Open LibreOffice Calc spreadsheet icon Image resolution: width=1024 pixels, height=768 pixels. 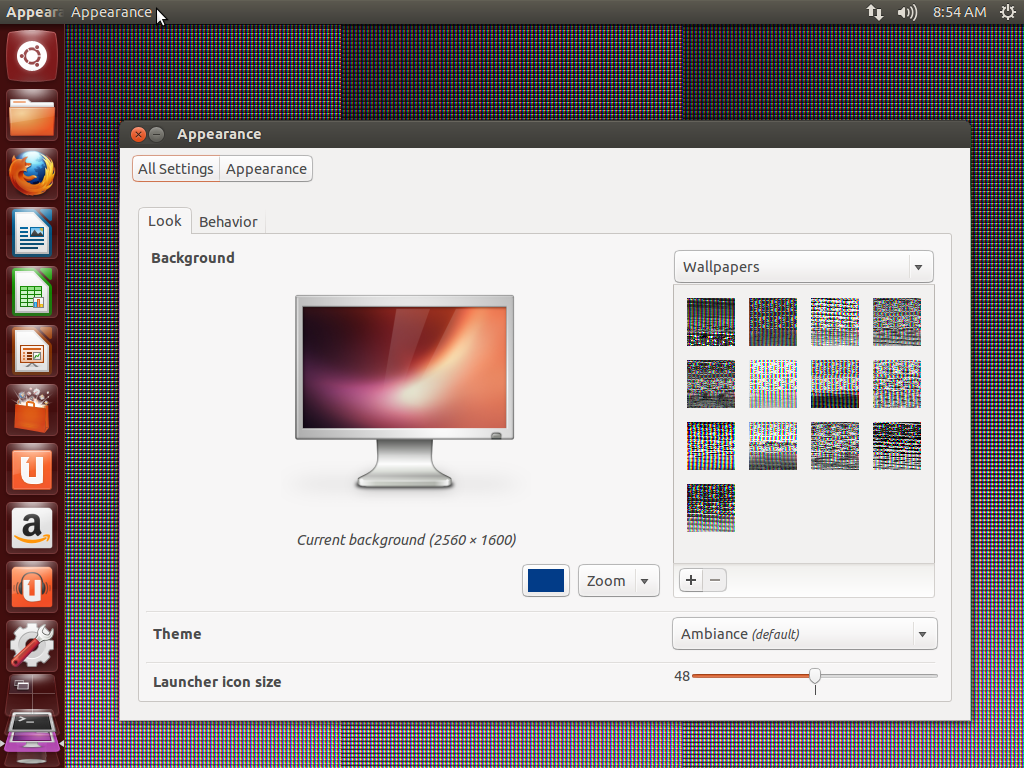point(32,292)
